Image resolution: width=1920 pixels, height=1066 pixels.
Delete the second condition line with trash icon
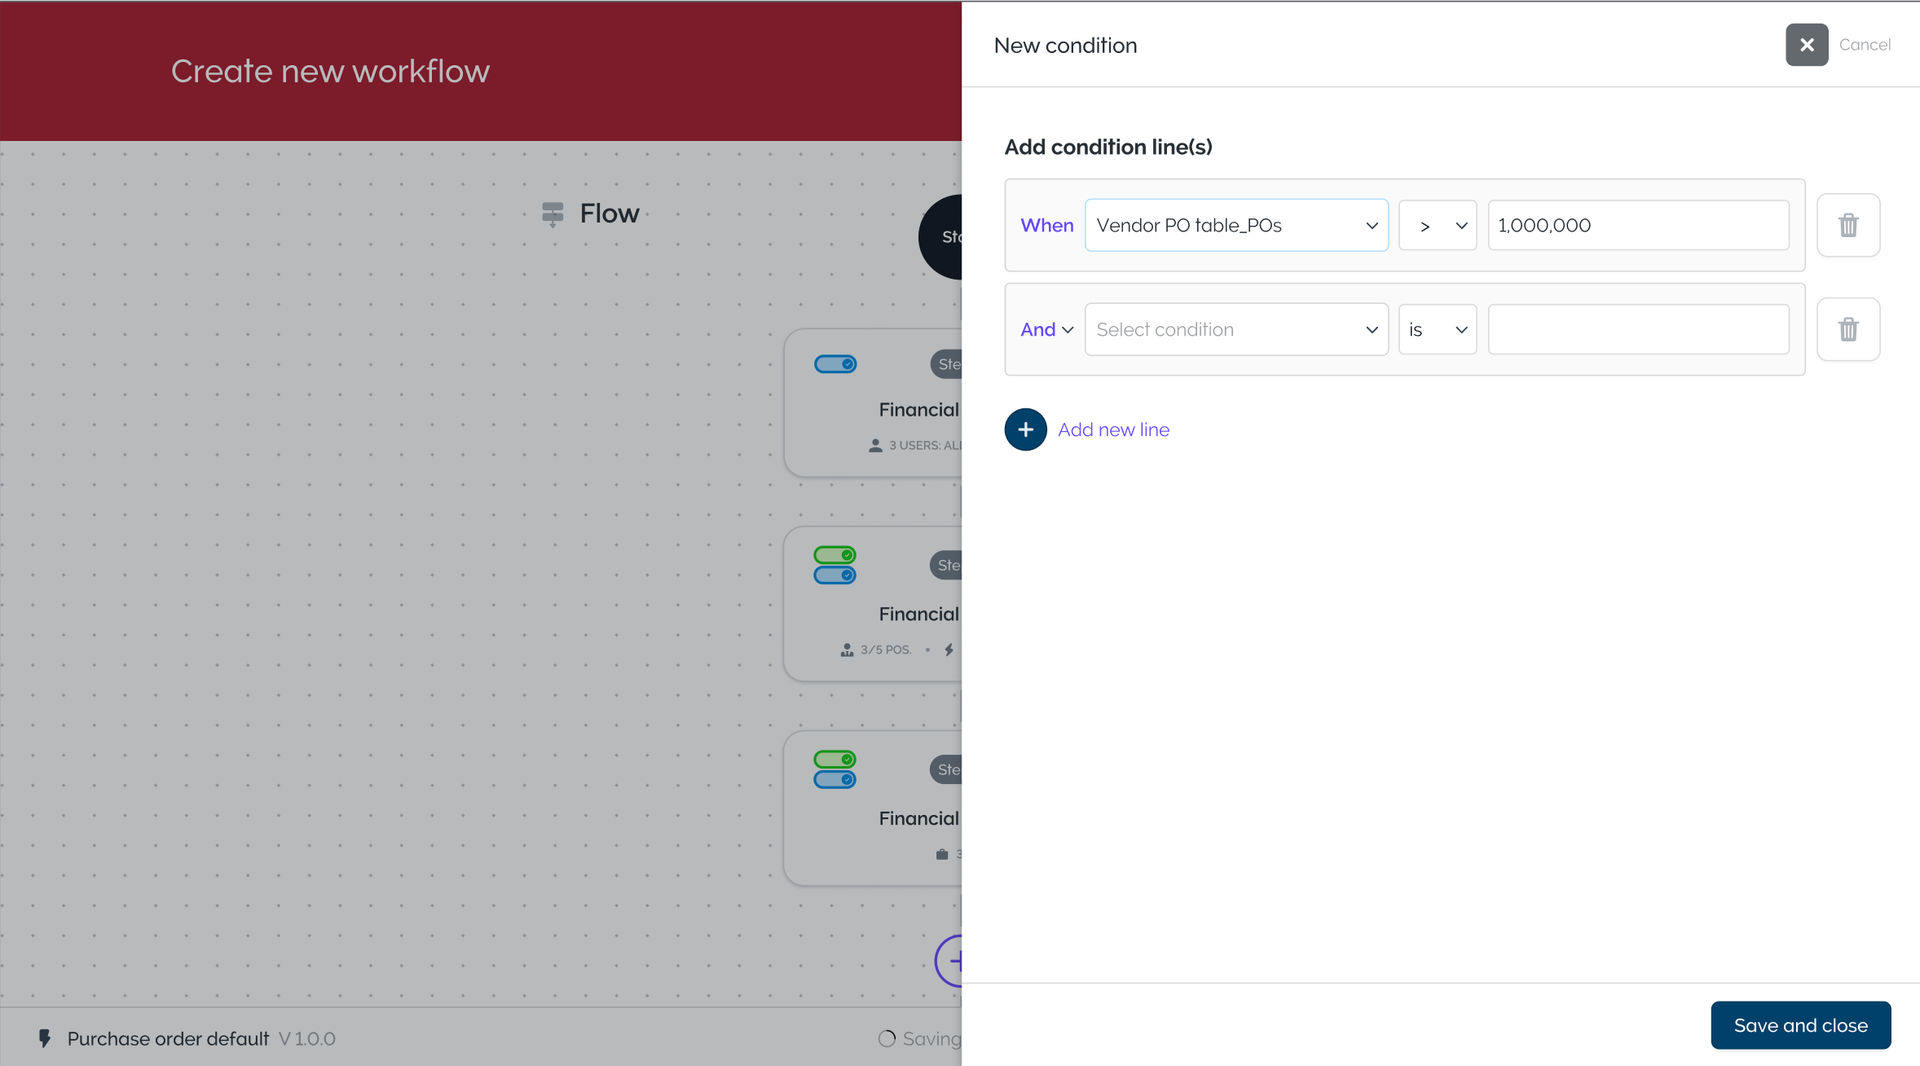pyautogui.click(x=1848, y=329)
